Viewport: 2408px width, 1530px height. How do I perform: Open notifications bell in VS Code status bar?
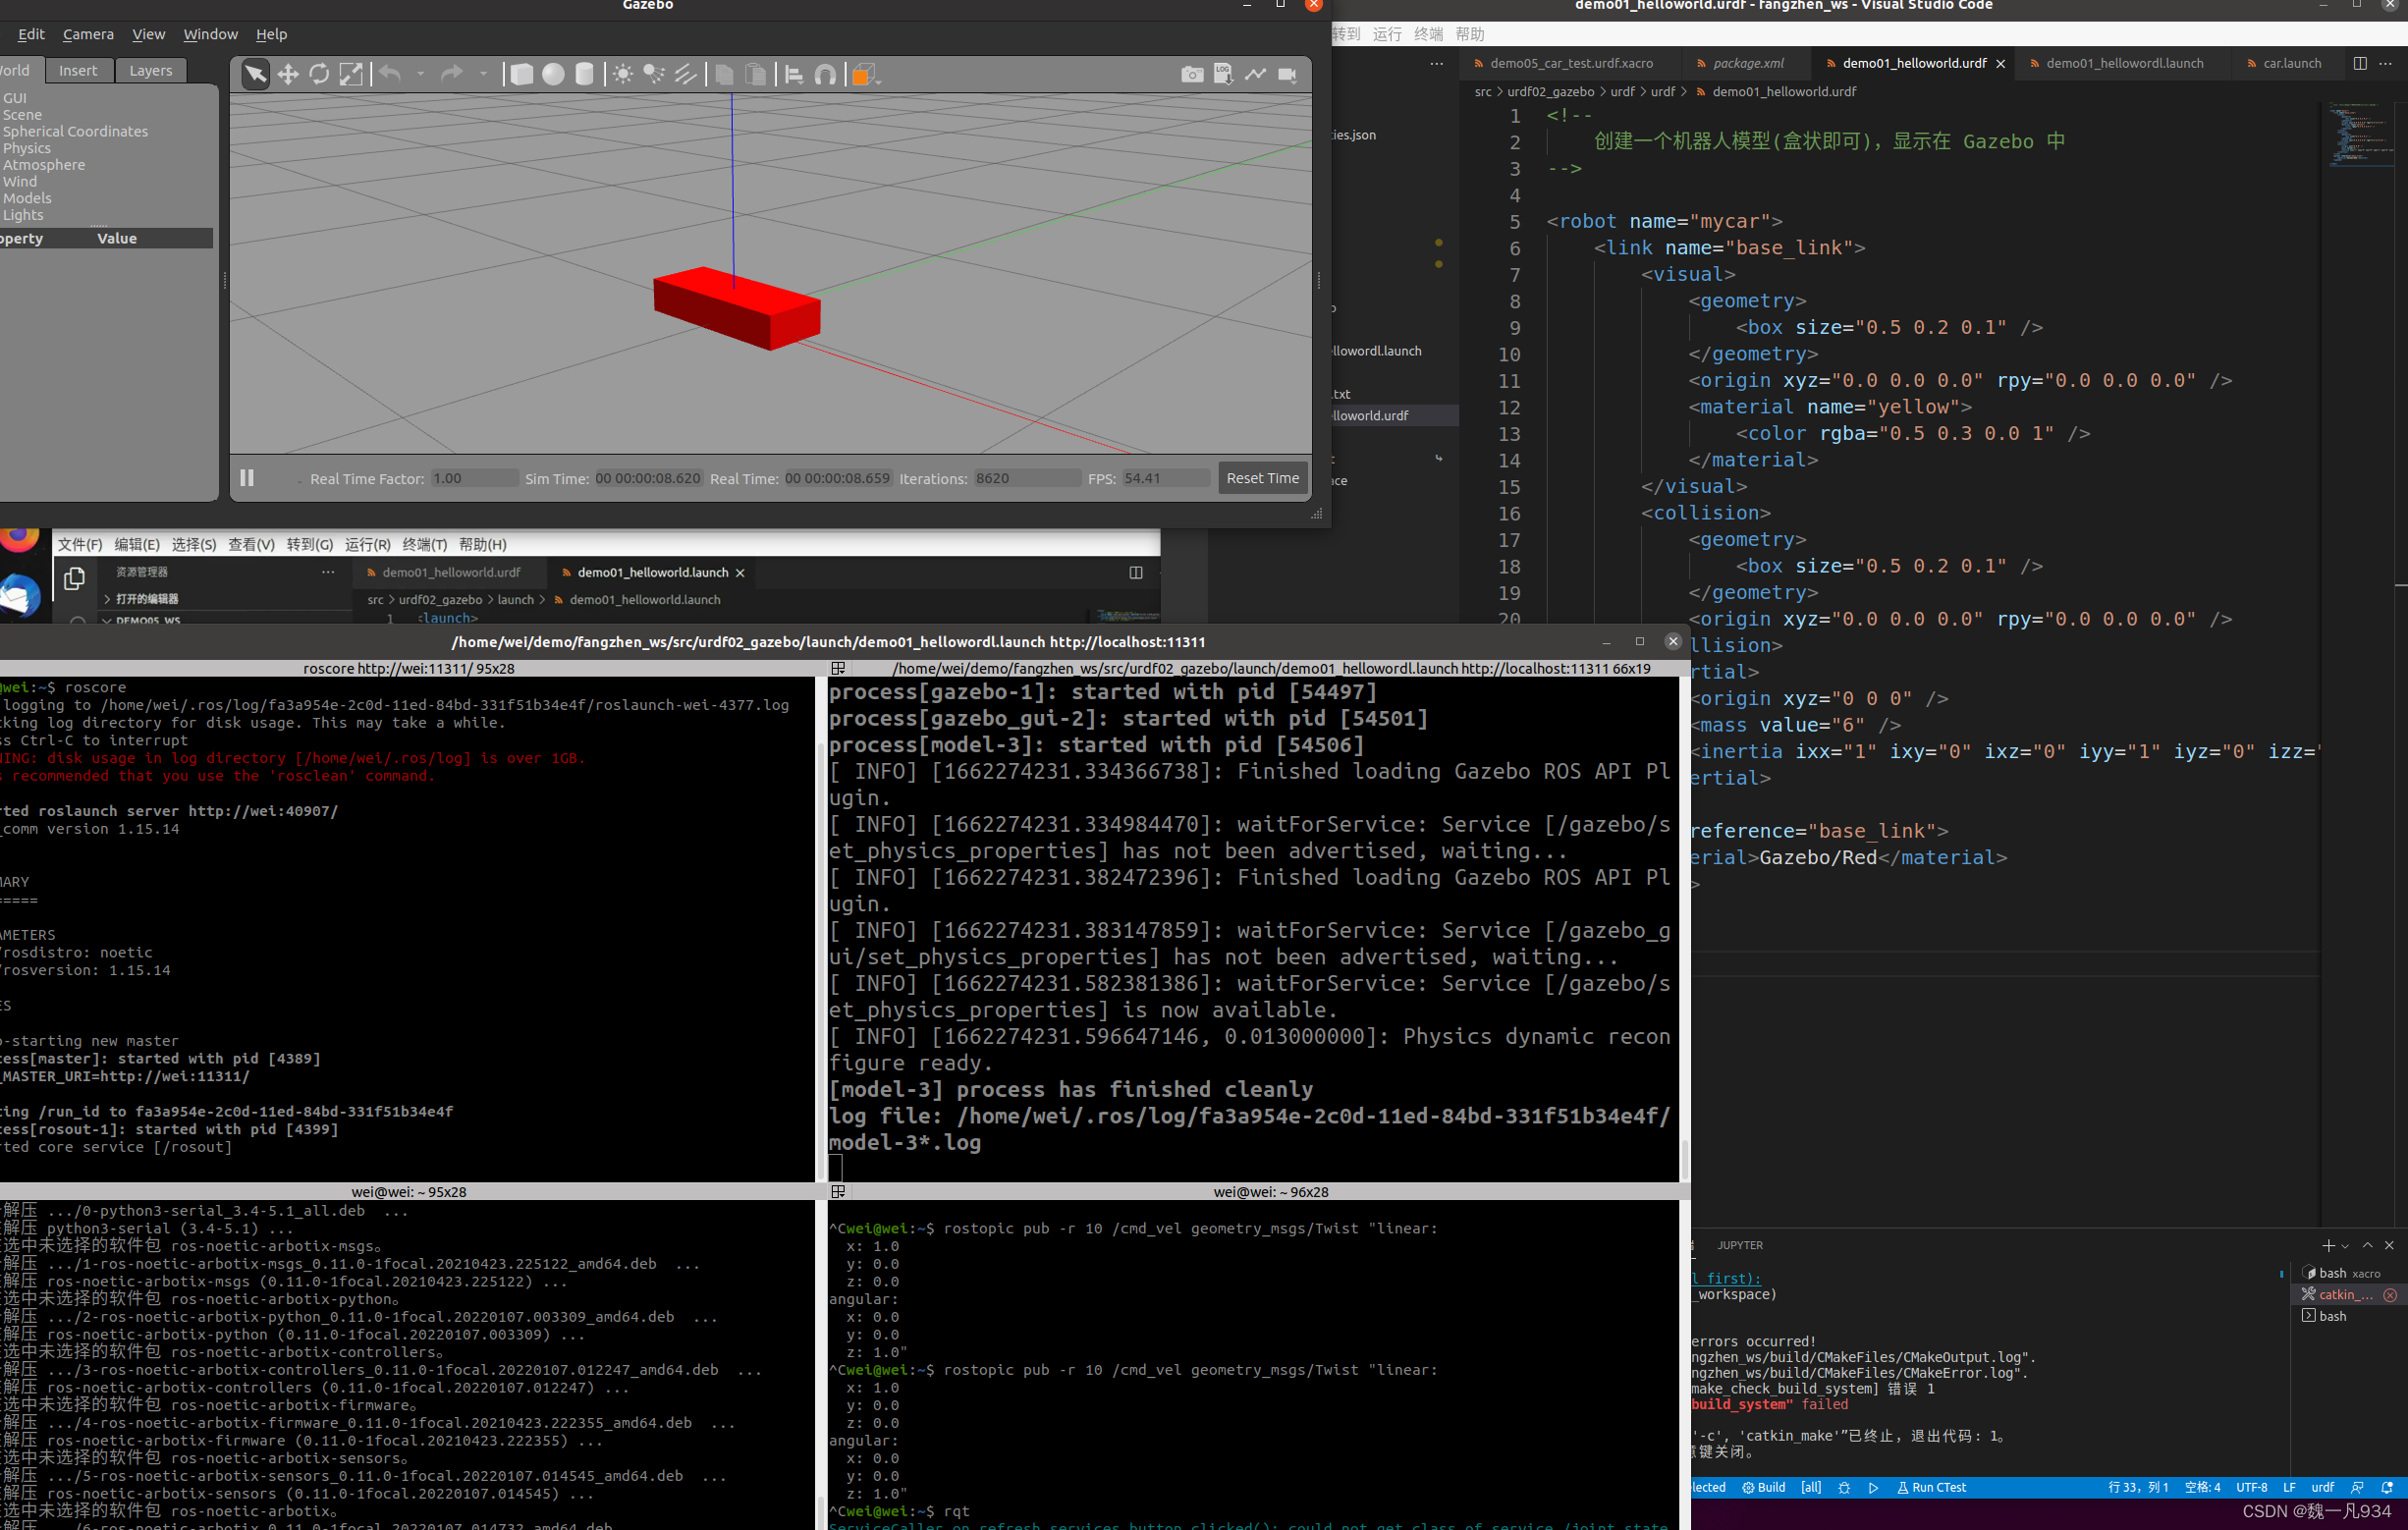[x=2387, y=1487]
